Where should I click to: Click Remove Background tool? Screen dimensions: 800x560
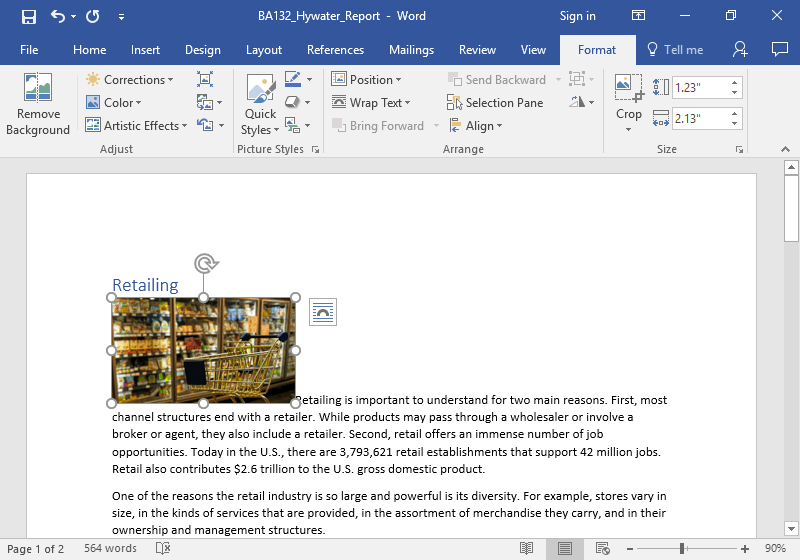[38, 104]
